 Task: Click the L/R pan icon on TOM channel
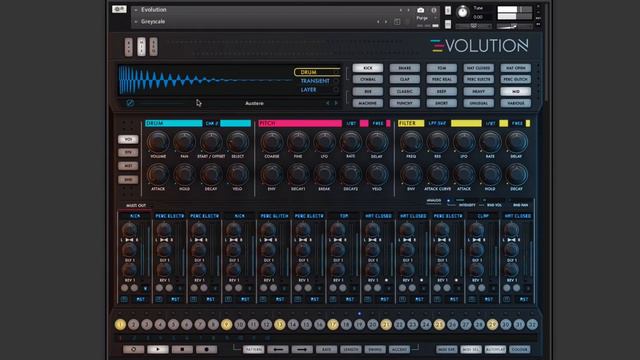(338, 240)
